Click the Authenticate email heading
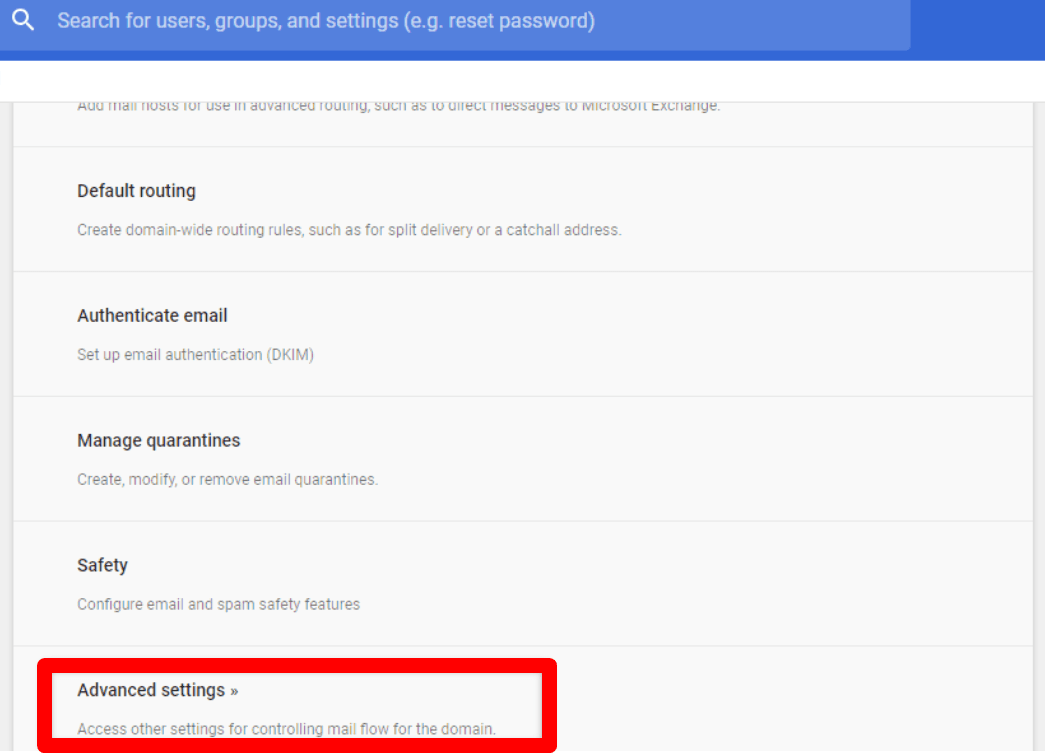Viewport: 1045px width, 756px height. tap(152, 315)
